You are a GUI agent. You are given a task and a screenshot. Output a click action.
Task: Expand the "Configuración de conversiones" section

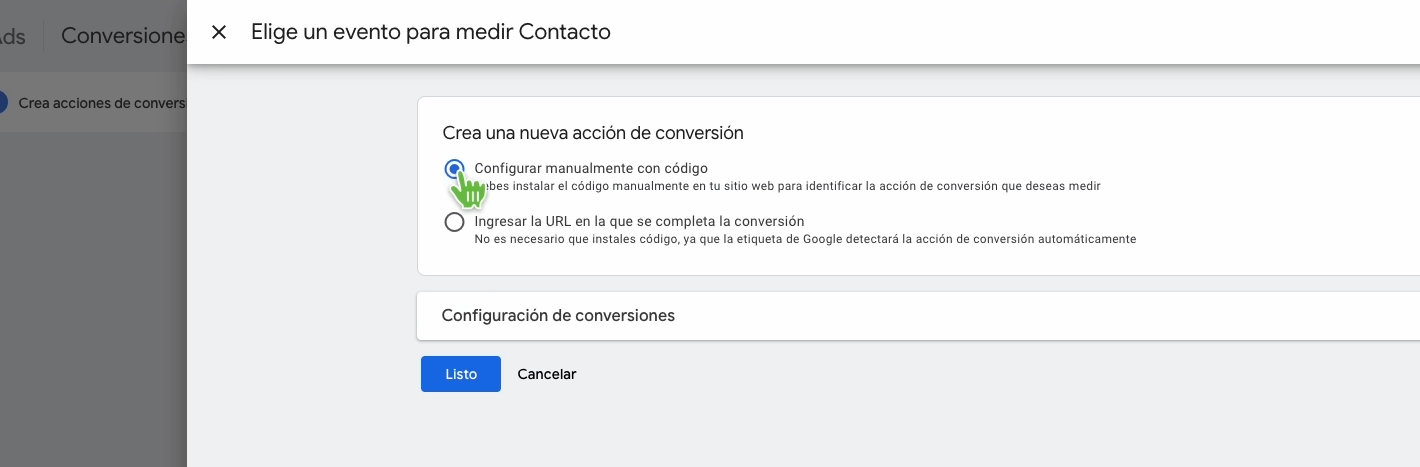pos(558,316)
